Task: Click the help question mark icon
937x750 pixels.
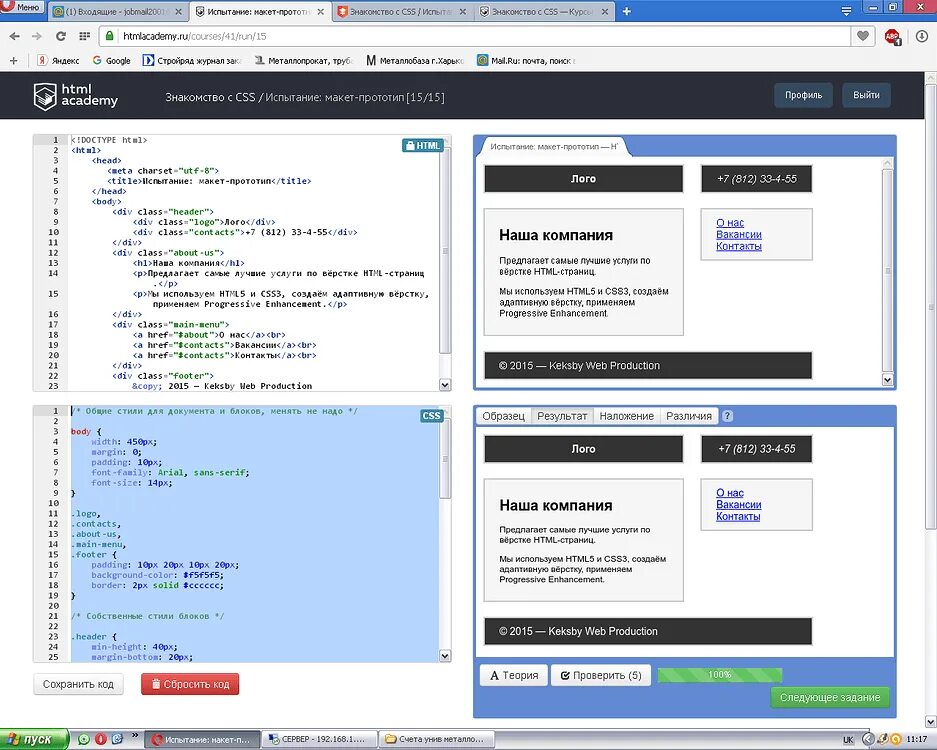Action: point(727,416)
